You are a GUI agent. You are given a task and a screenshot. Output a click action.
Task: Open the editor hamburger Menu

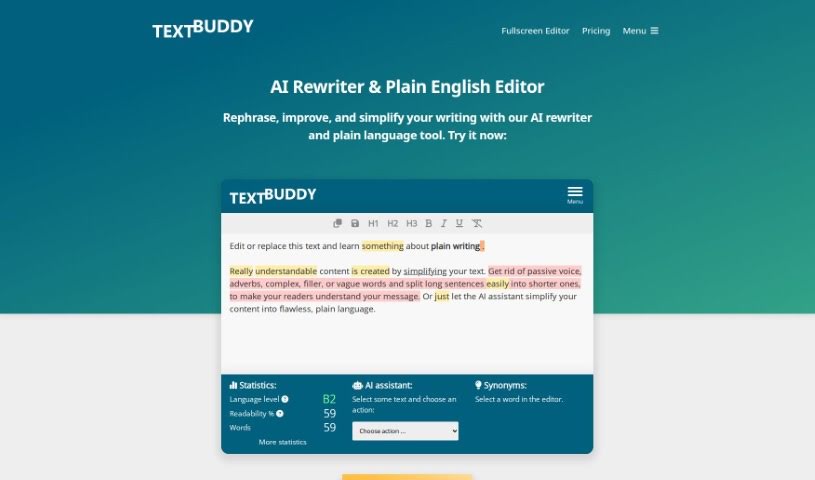[575, 195]
